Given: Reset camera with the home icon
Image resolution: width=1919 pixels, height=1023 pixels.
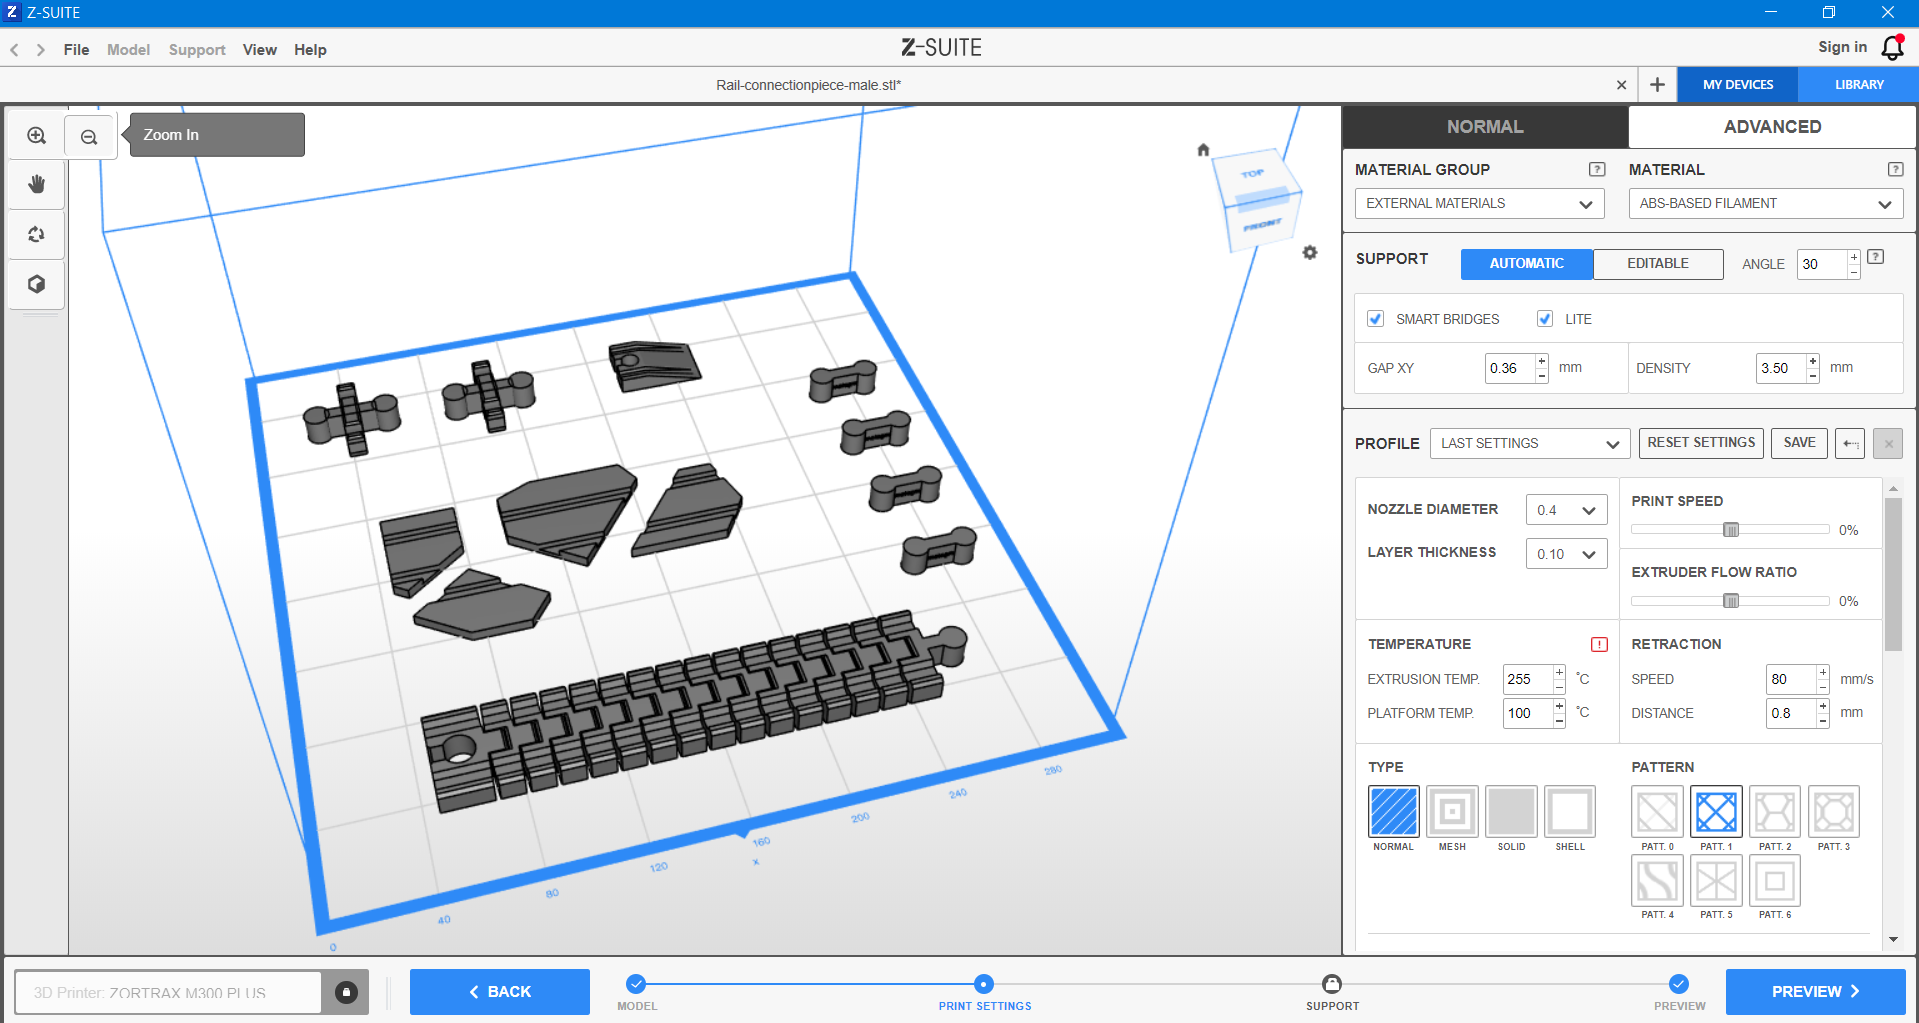Looking at the screenshot, I should tap(1203, 150).
